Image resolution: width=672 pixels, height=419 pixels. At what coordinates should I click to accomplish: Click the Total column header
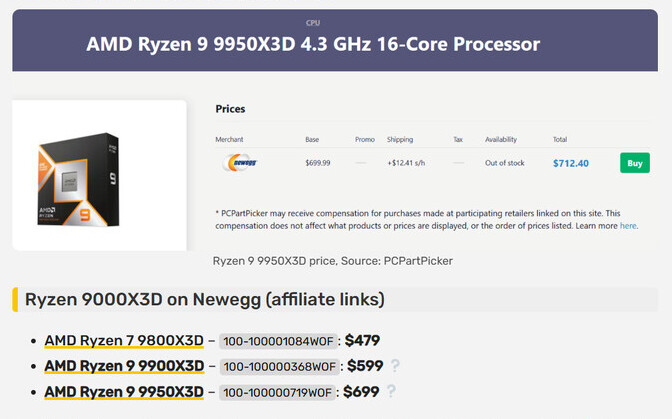click(560, 139)
